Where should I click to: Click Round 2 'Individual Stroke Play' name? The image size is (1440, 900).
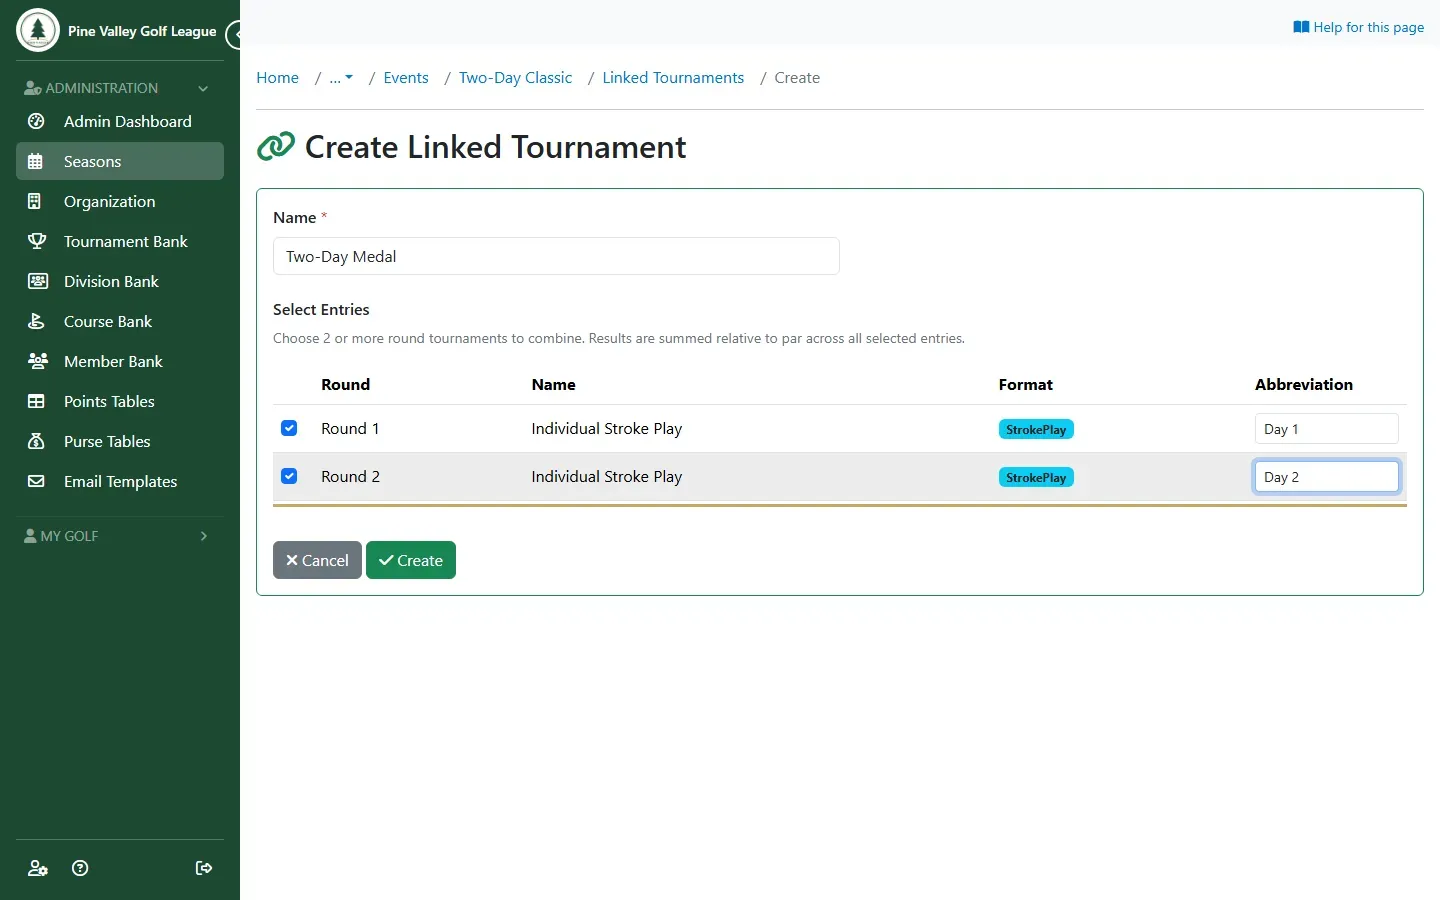click(x=607, y=476)
